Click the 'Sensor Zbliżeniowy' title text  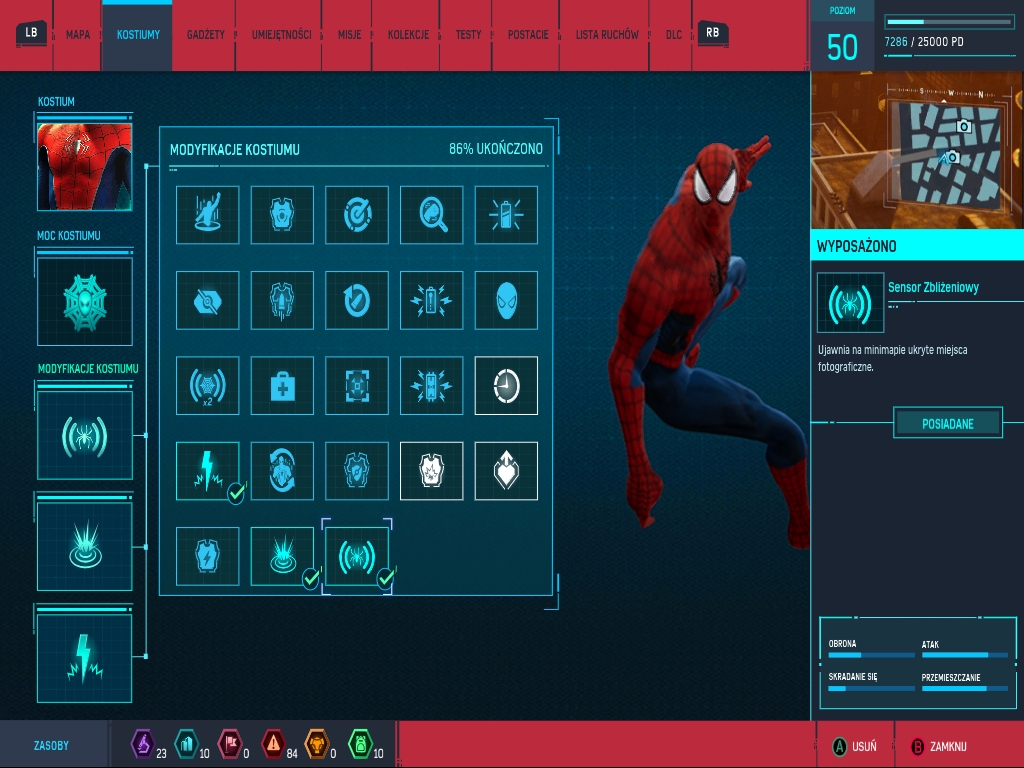click(x=933, y=287)
